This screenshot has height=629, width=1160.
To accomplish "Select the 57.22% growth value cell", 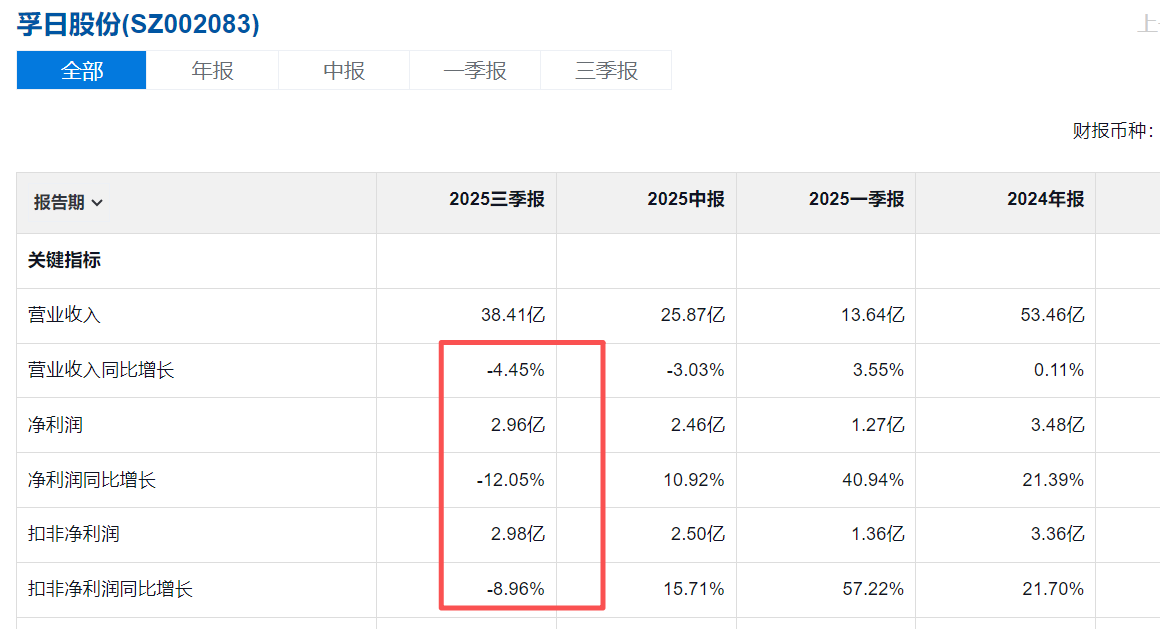I will pyautogui.click(x=873, y=589).
